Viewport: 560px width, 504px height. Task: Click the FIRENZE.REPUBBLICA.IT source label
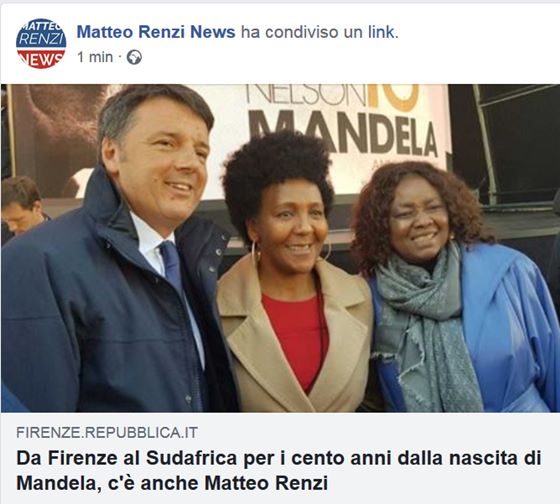107,433
